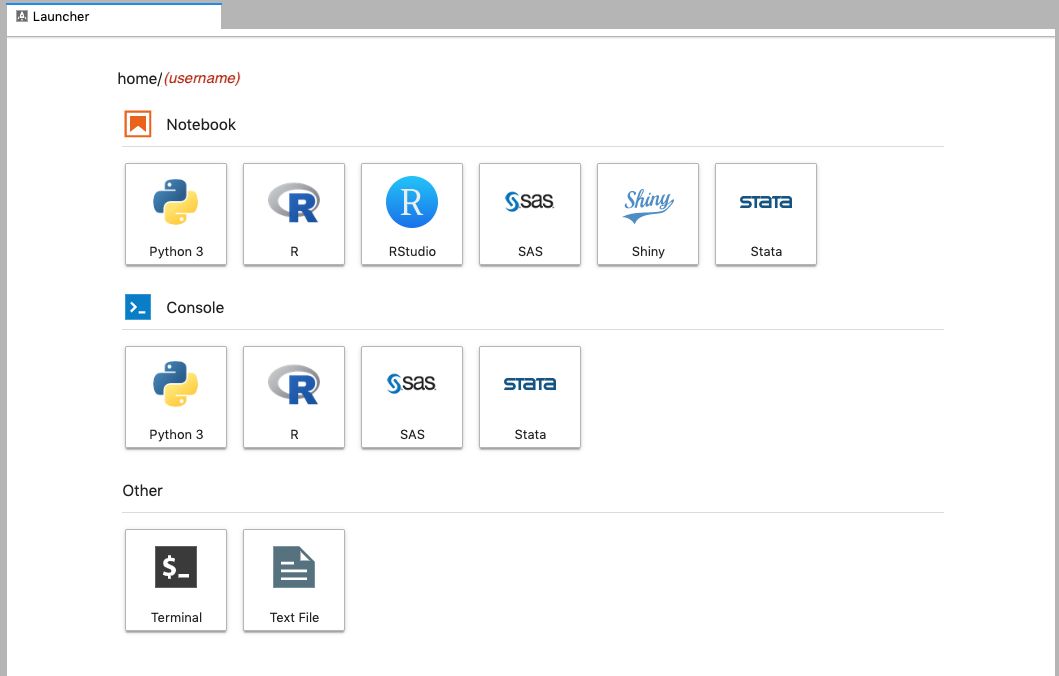Screen dimensions: 1059x676
Task: Click the Notebook section heading text
Action: (201, 125)
